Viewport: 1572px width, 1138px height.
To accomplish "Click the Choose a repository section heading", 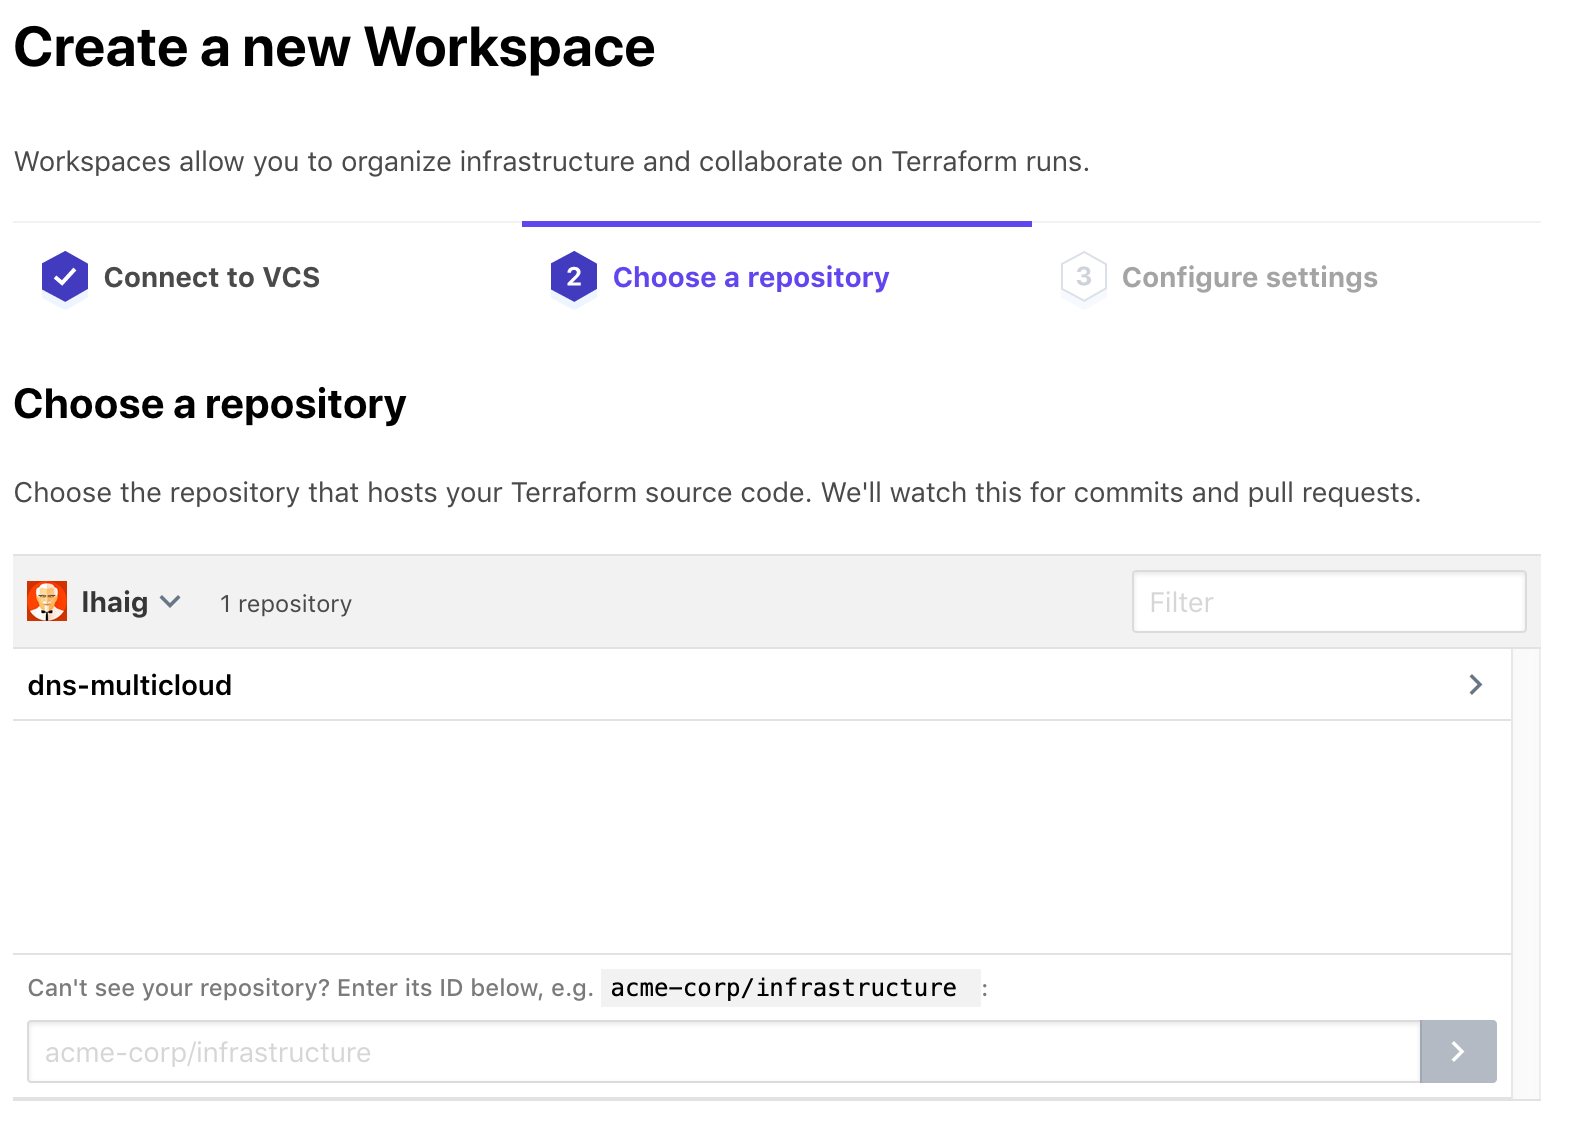I will [x=210, y=404].
